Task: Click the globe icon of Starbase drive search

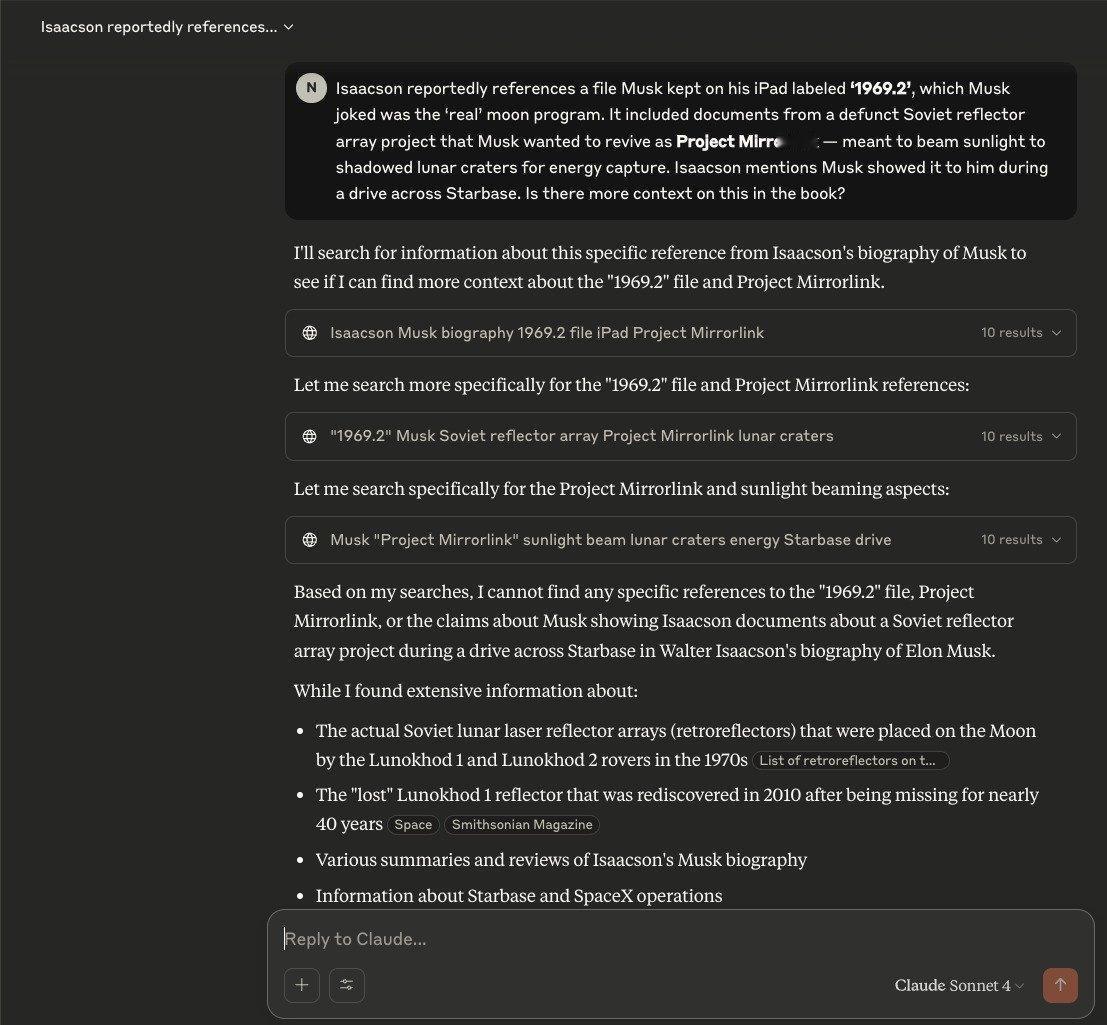Action: (309, 540)
